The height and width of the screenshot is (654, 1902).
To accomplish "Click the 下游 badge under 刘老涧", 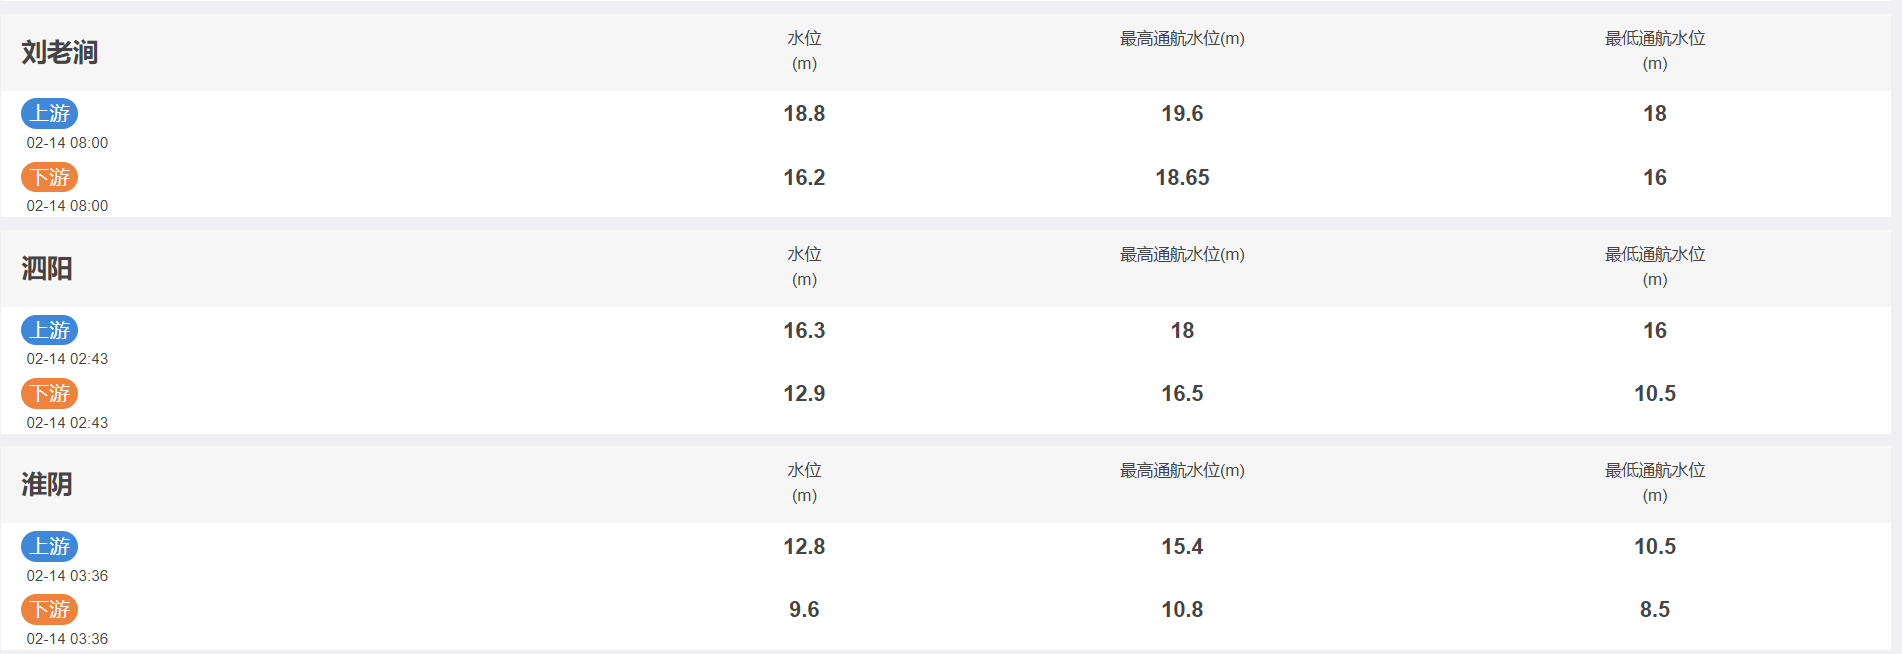I will 49,177.
